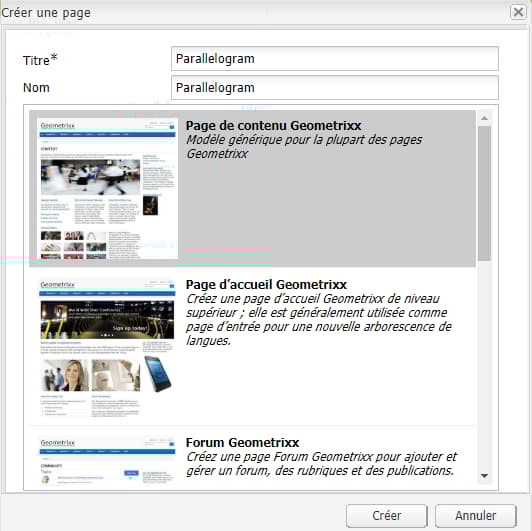Click the Annuler button
532x531 pixels.
click(x=475, y=515)
